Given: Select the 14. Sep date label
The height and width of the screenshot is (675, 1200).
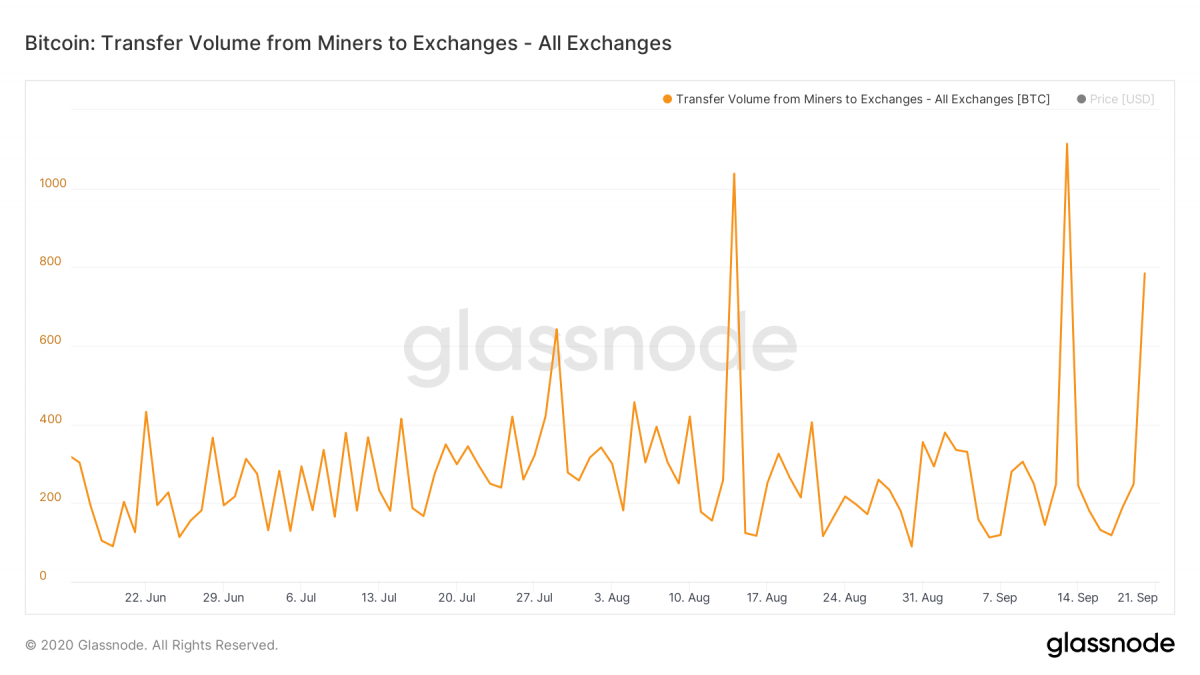Looking at the screenshot, I should [x=1077, y=598].
